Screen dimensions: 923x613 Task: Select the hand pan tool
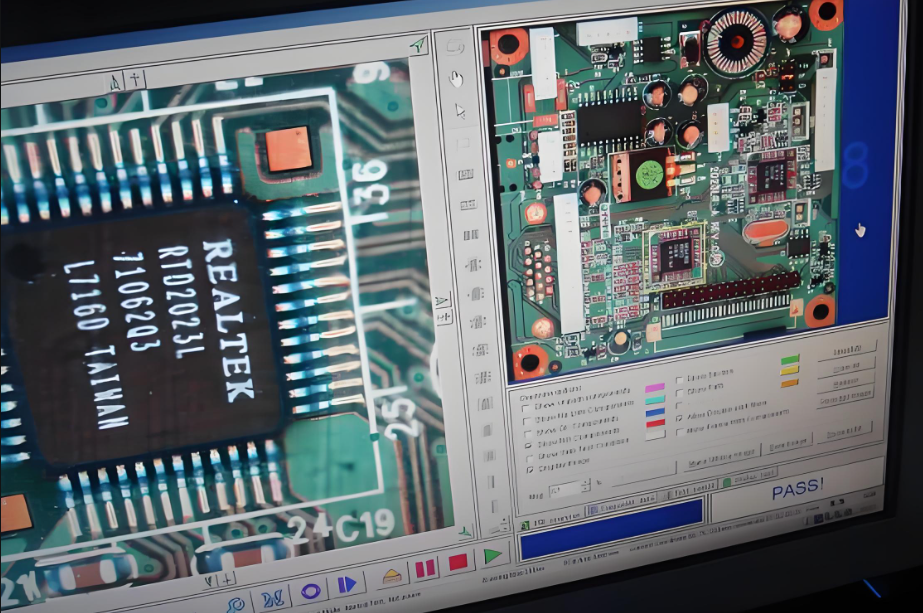pos(456,78)
